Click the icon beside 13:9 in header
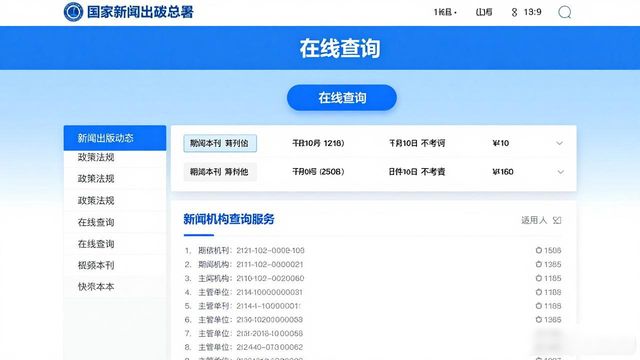Image resolution: width=640 pixels, height=360 pixels. (514, 12)
